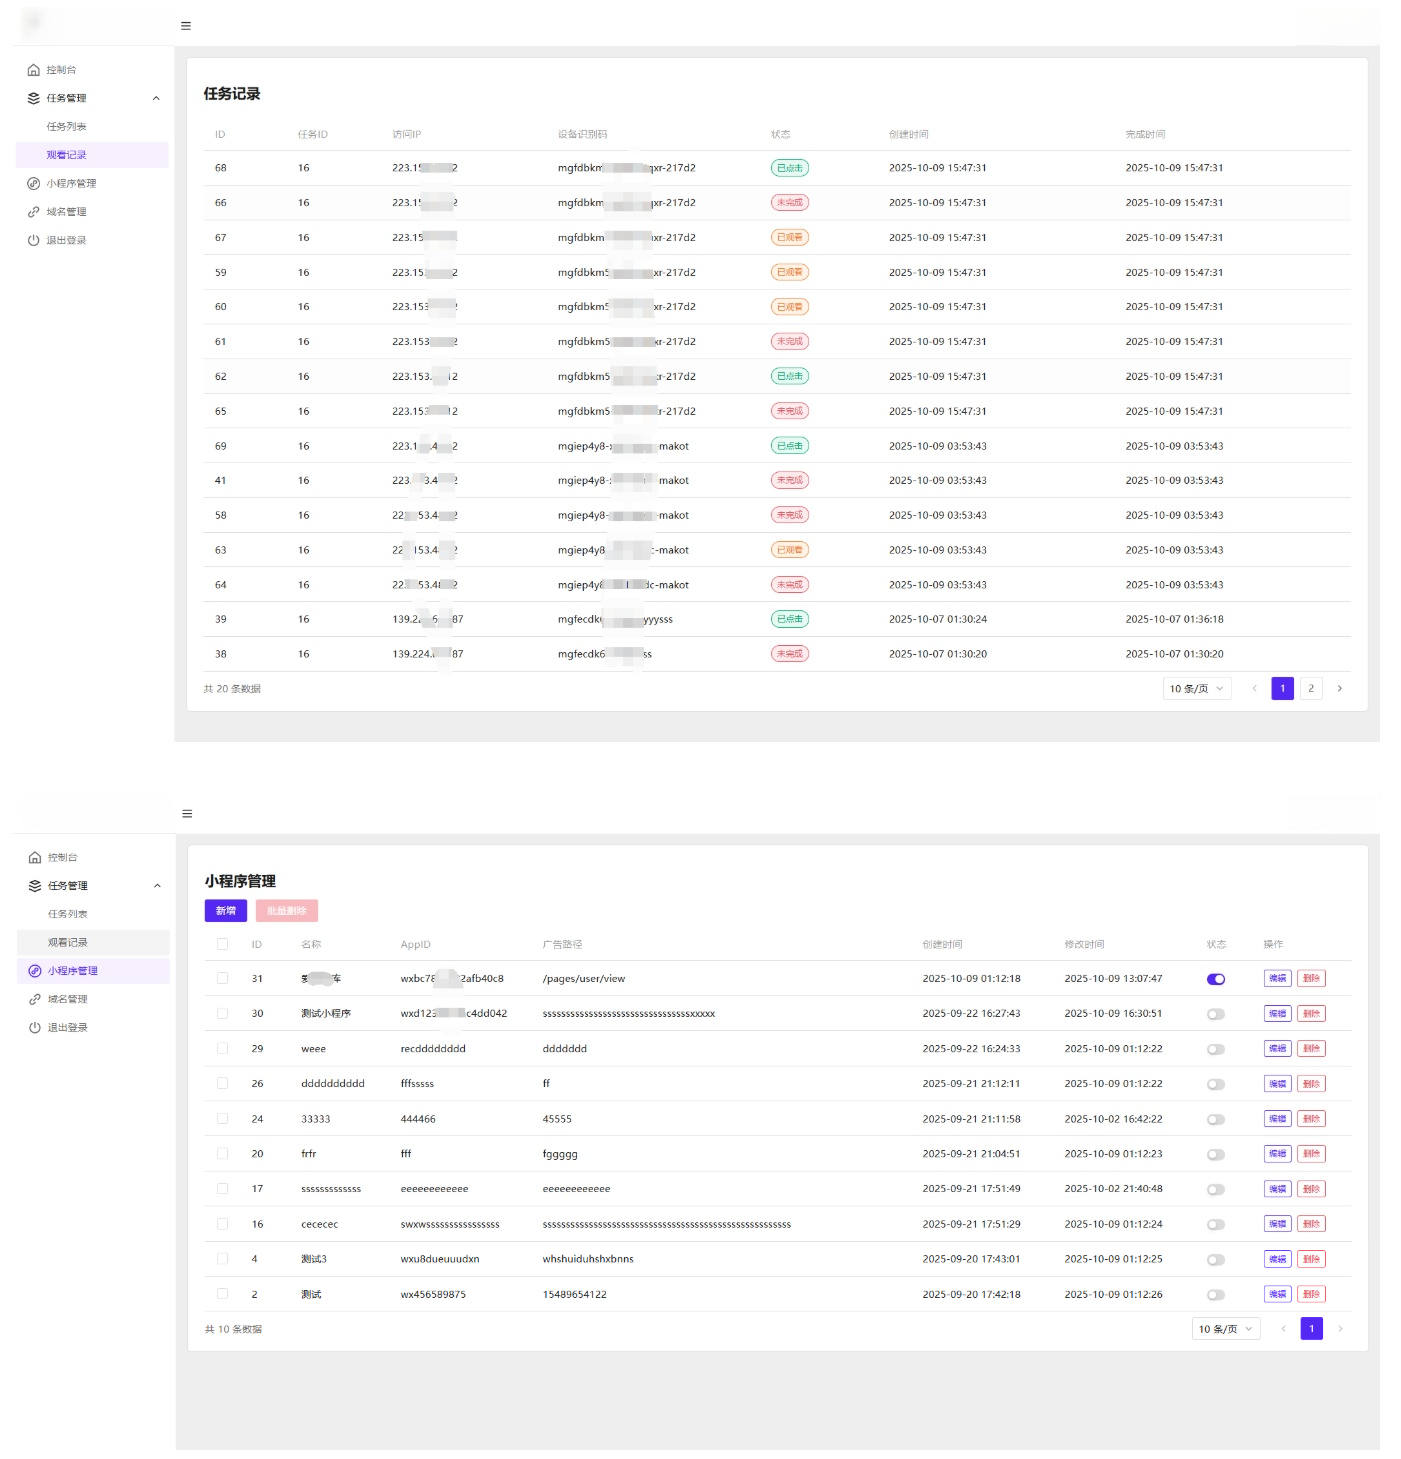The height and width of the screenshot is (1459, 1401).
Task: Click the hamburger menu icon above 小程序管理
Action: [187, 814]
